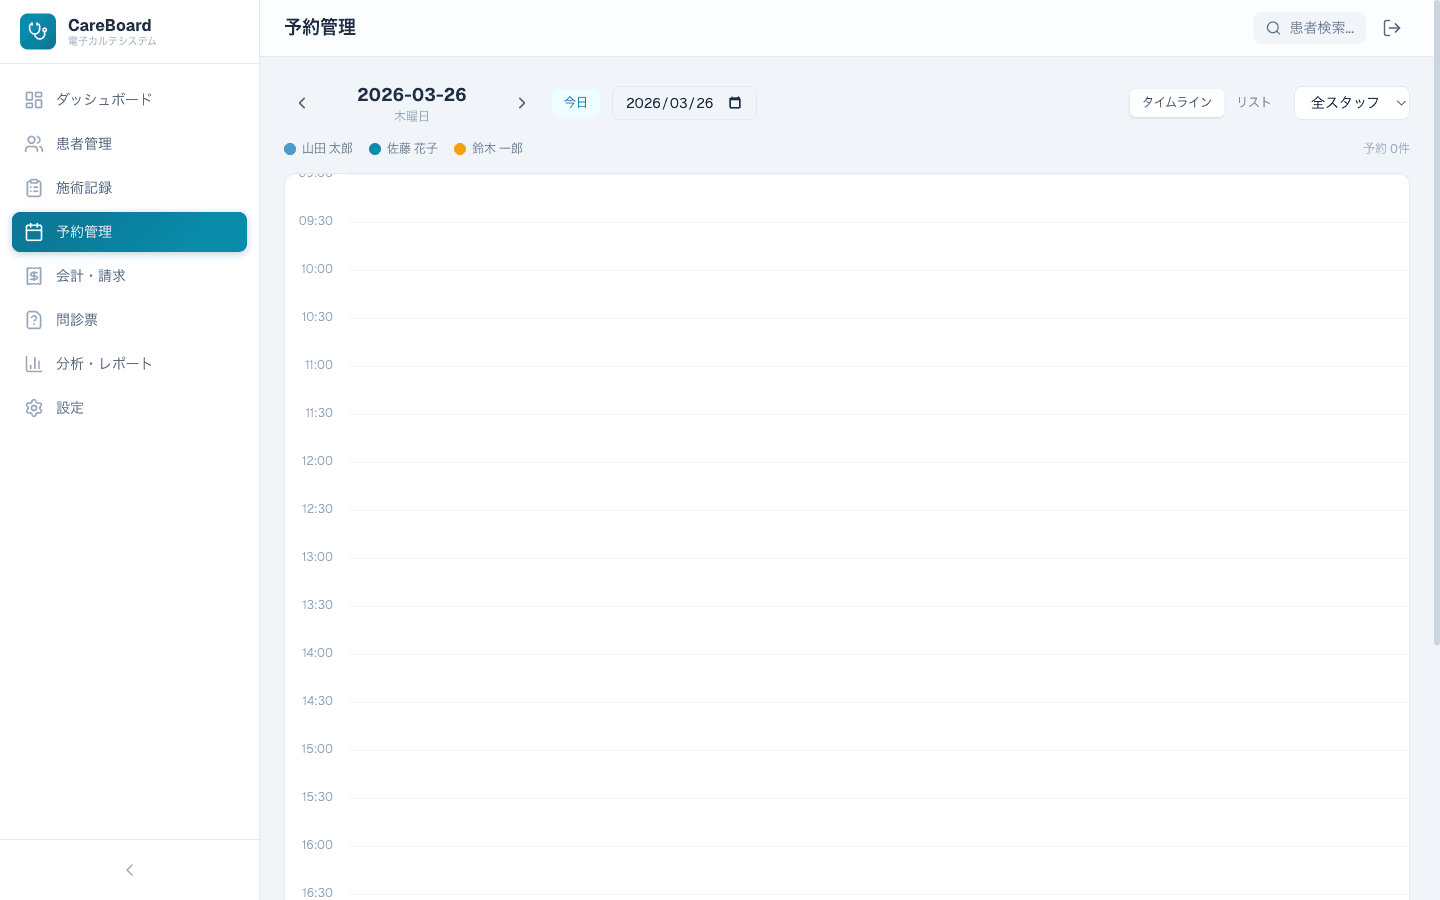Open 設定 with the gear icon
This screenshot has height=900, width=1440.
click(34, 407)
